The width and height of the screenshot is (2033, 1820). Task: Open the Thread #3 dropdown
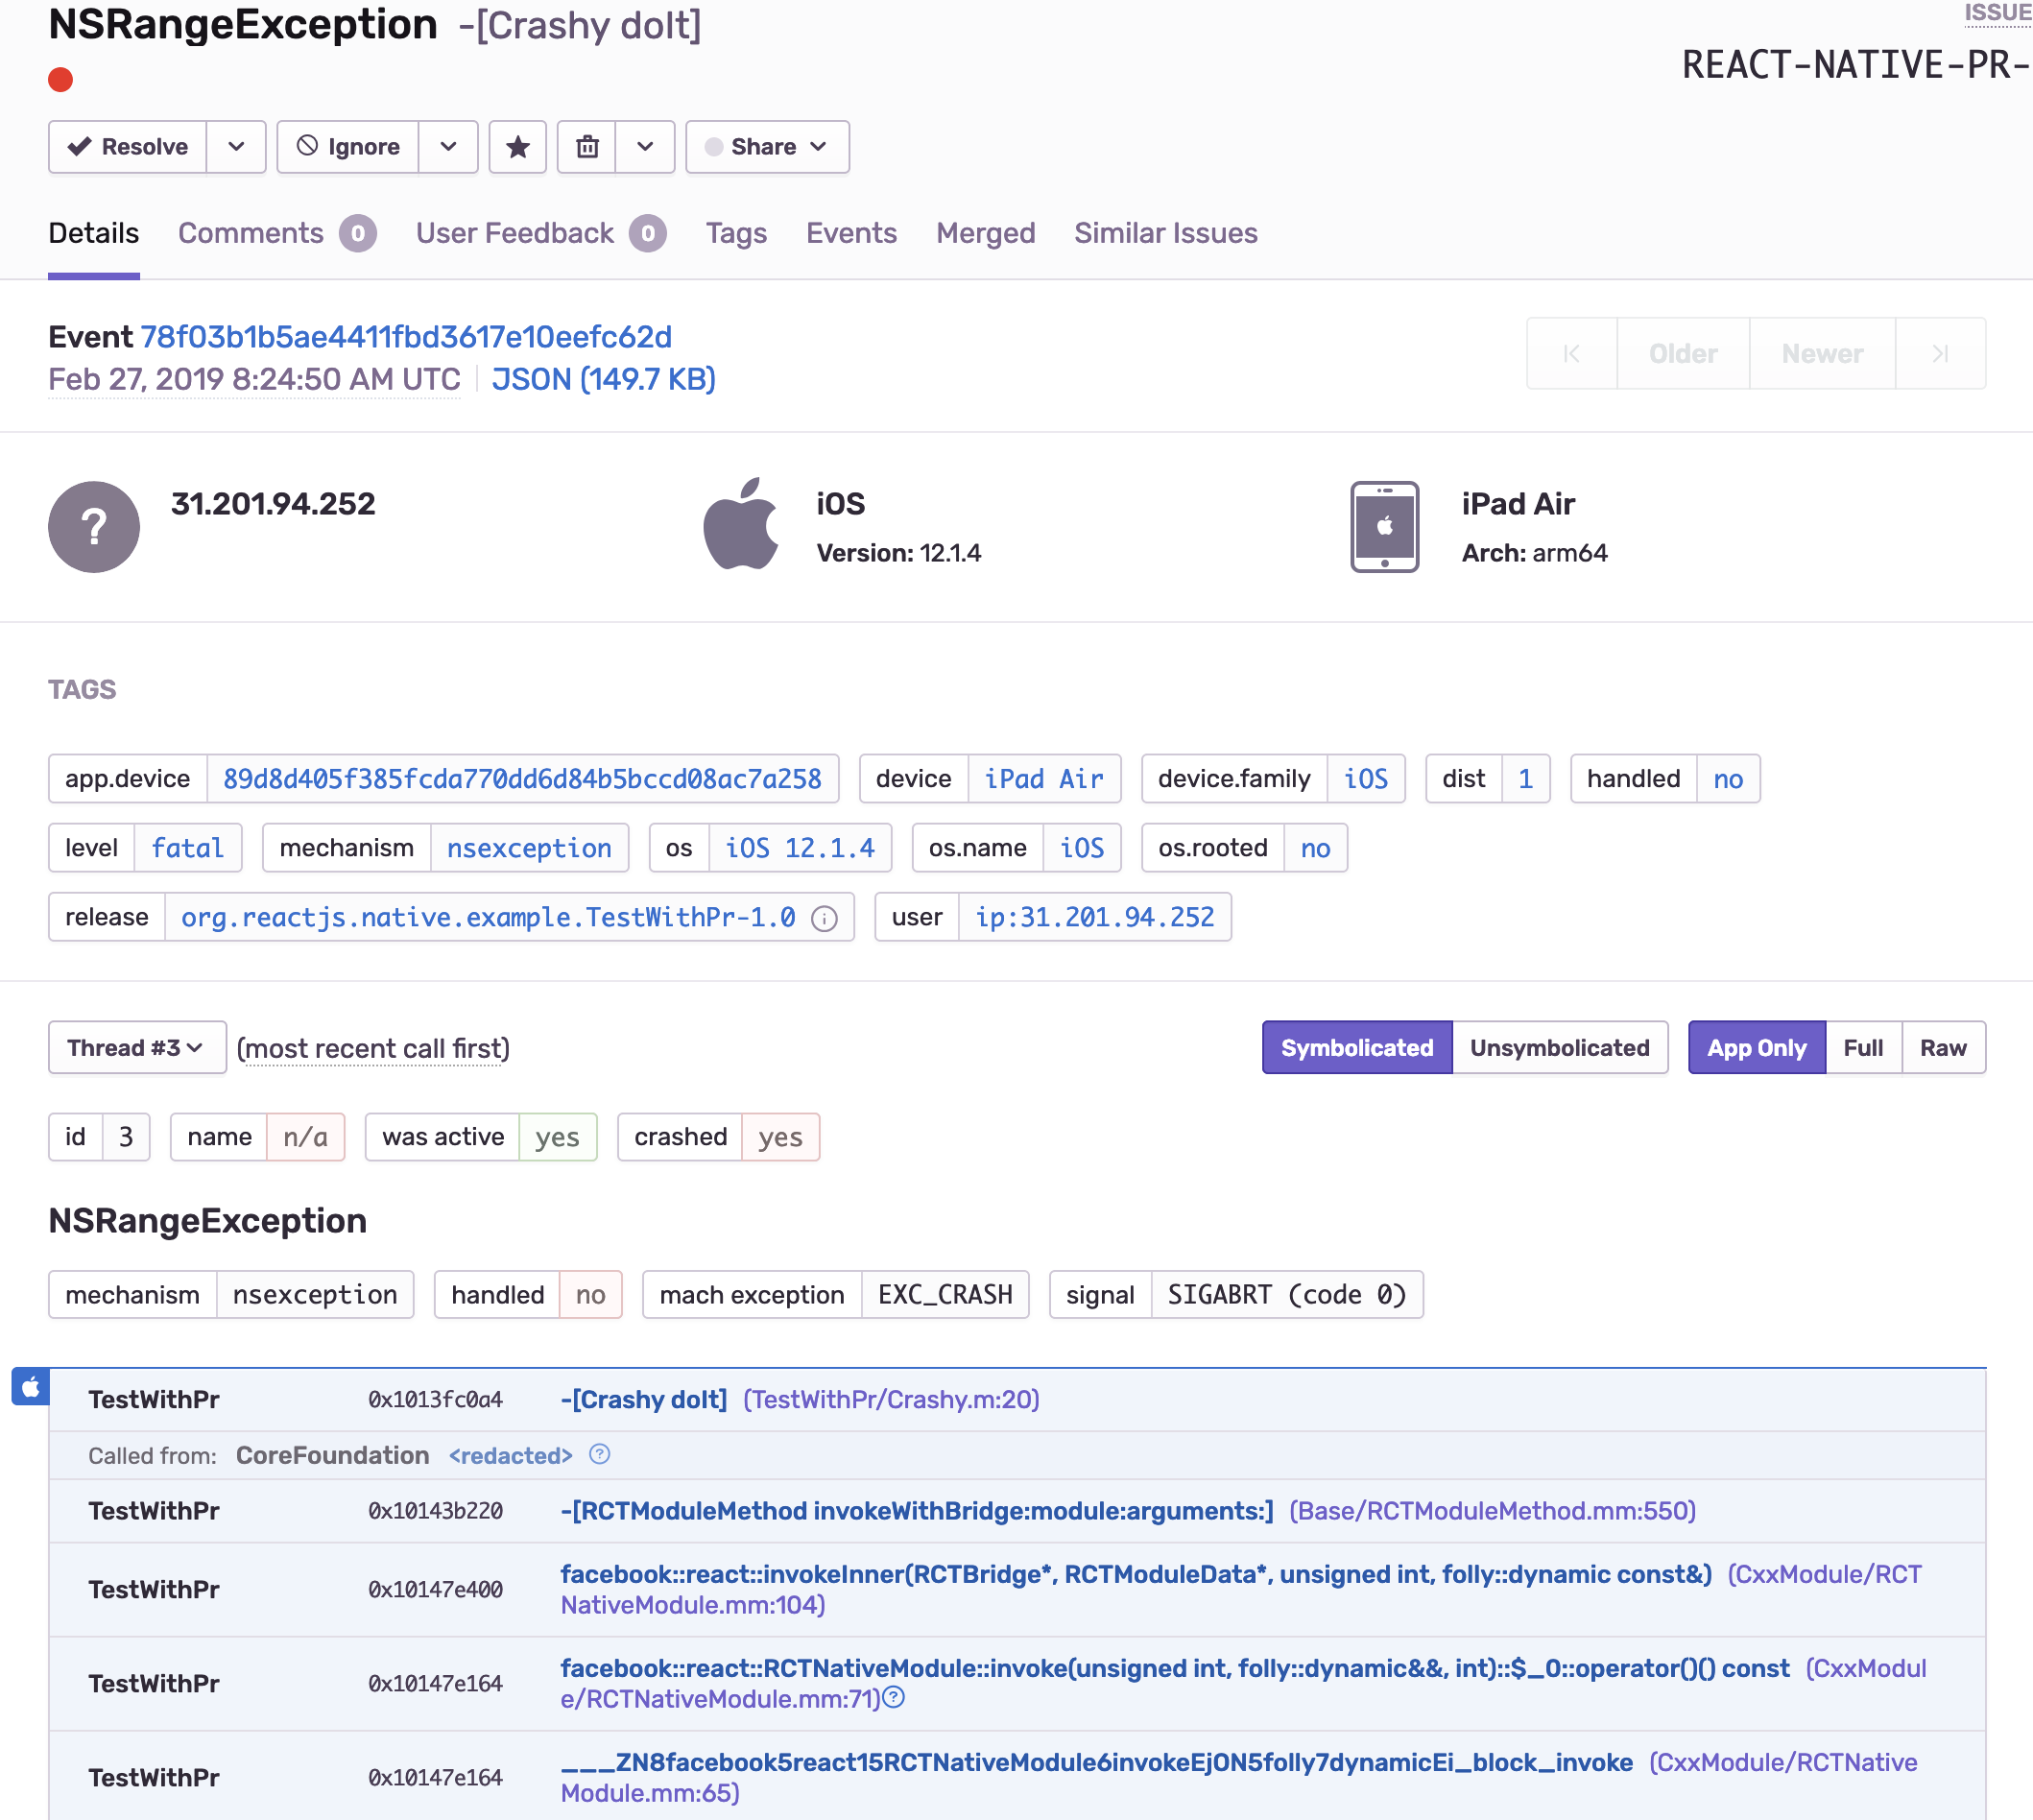(x=137, y=1047)
